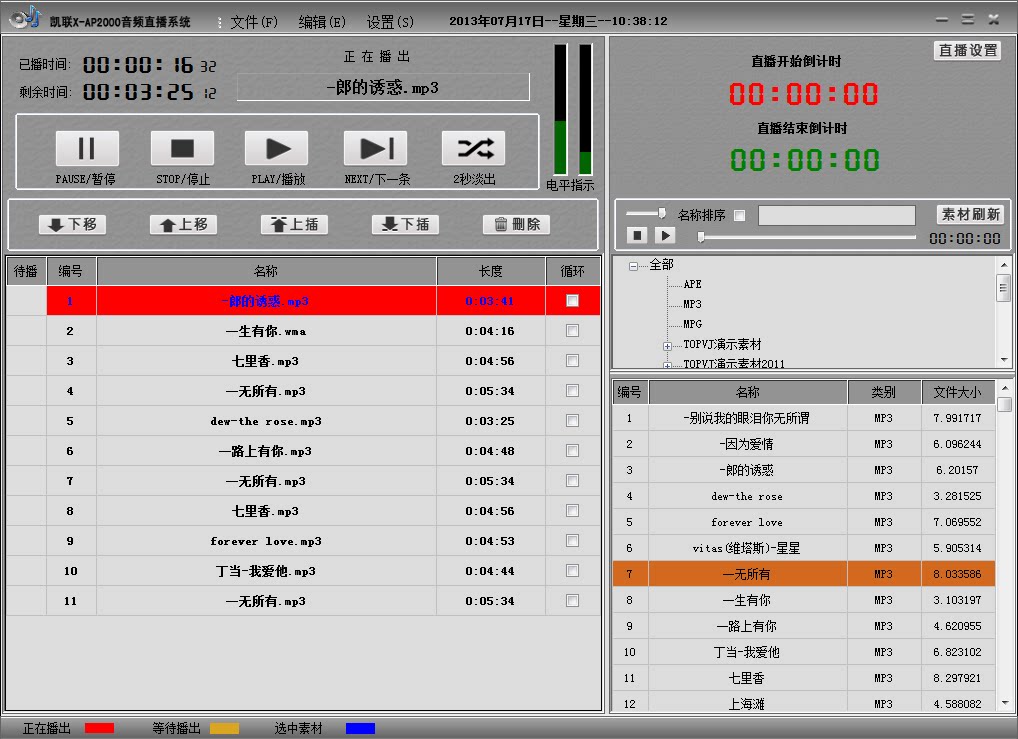Enable loop for forever love.mp3

(572, 541)
